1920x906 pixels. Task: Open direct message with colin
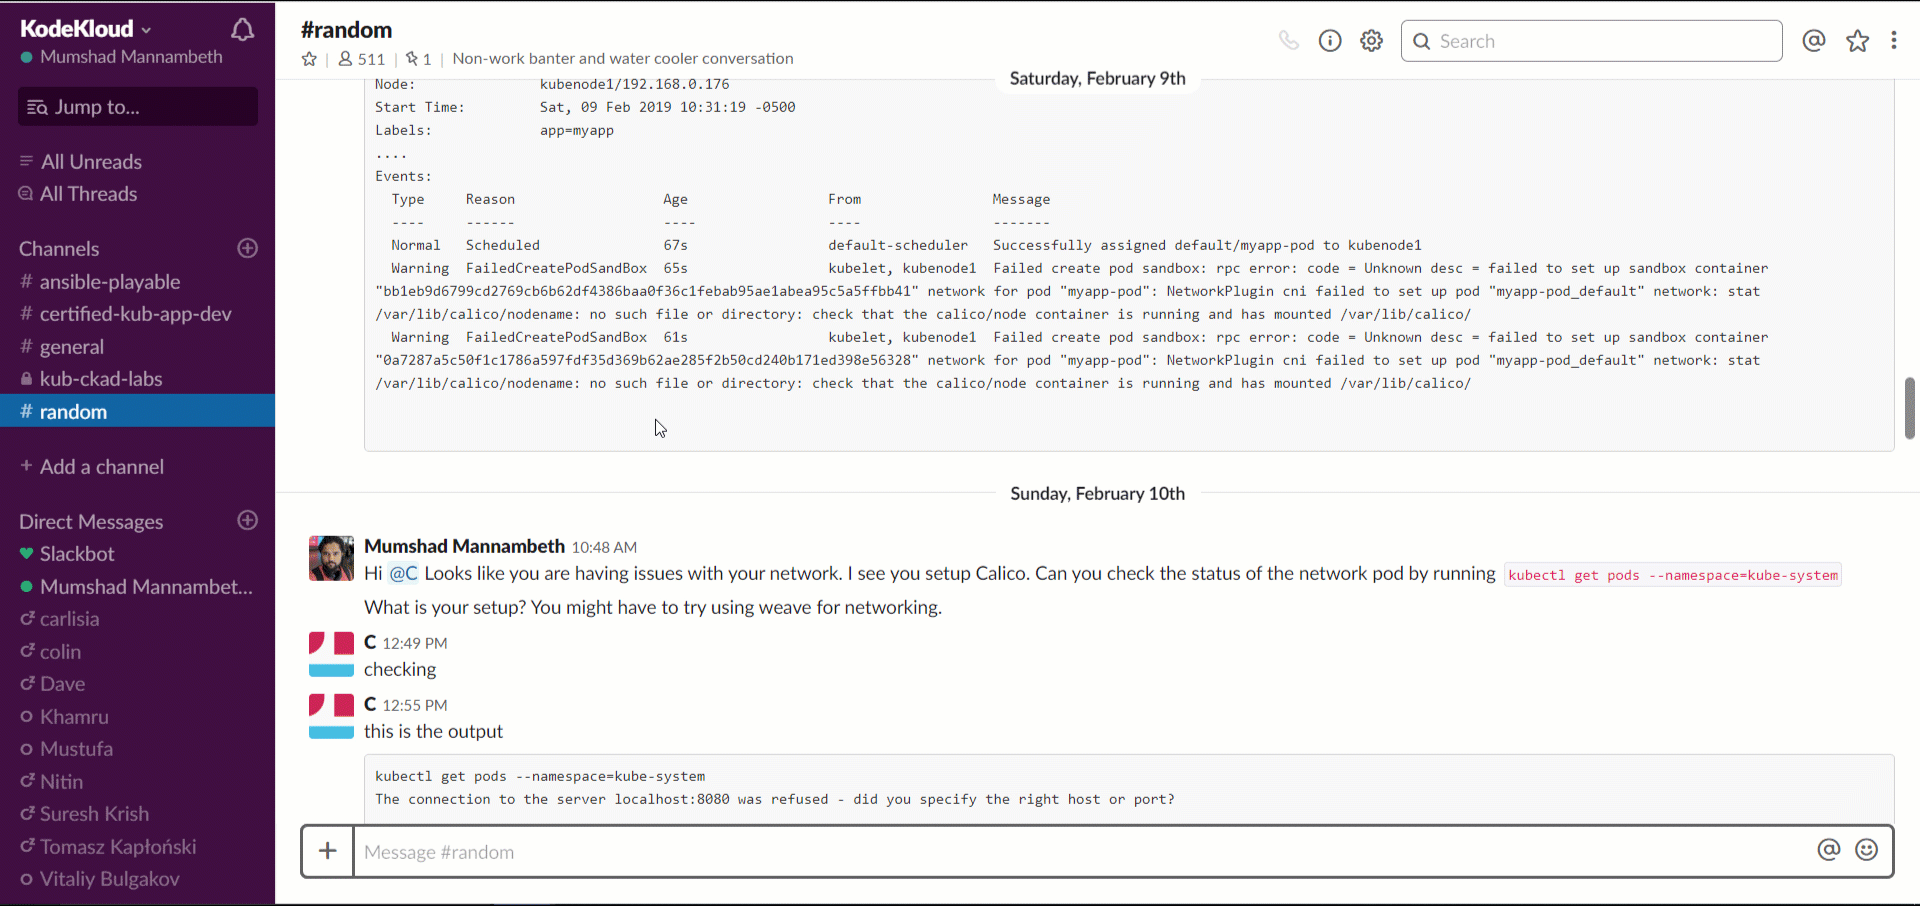click(x=60, y=652)
